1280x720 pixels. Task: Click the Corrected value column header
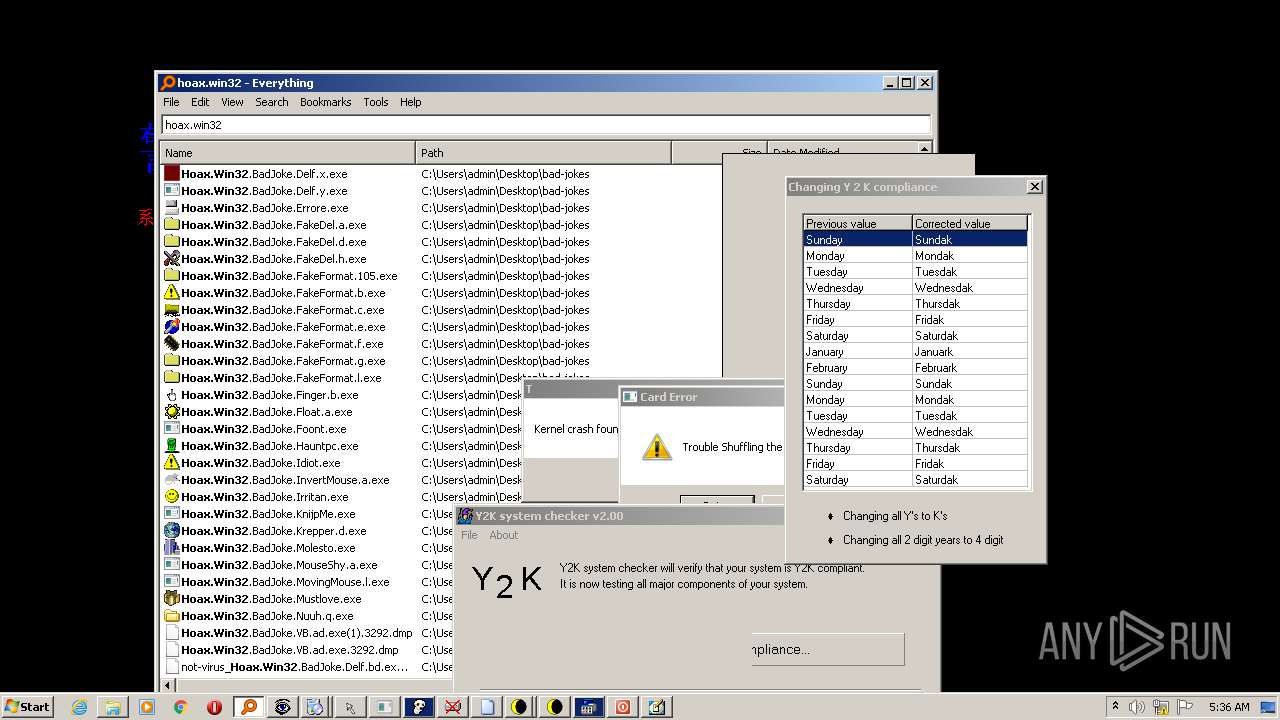969,223
